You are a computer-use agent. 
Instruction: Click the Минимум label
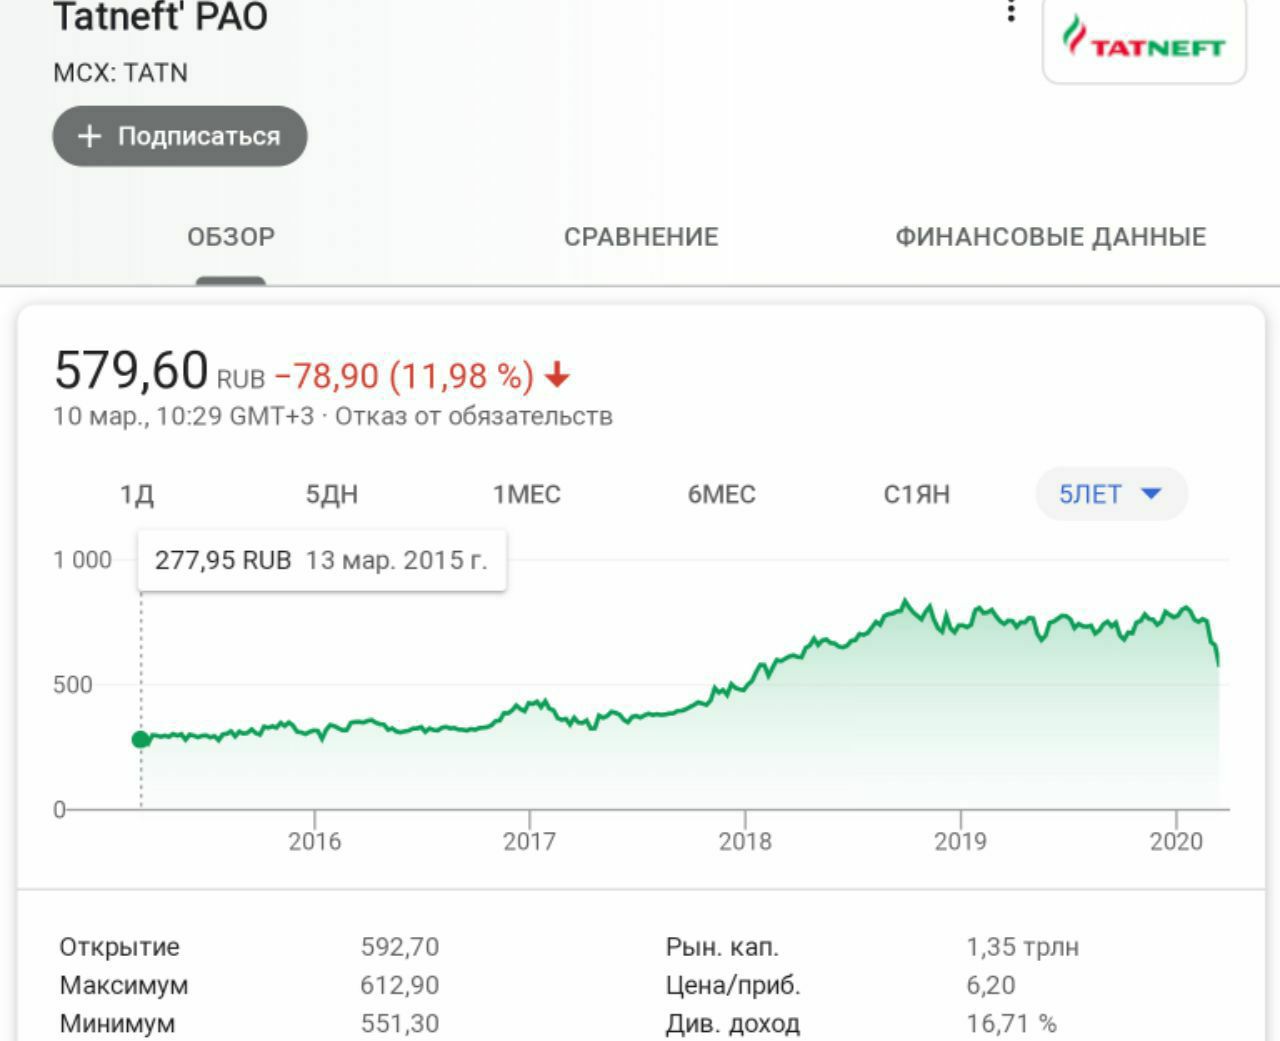[x=117, y=1024]
